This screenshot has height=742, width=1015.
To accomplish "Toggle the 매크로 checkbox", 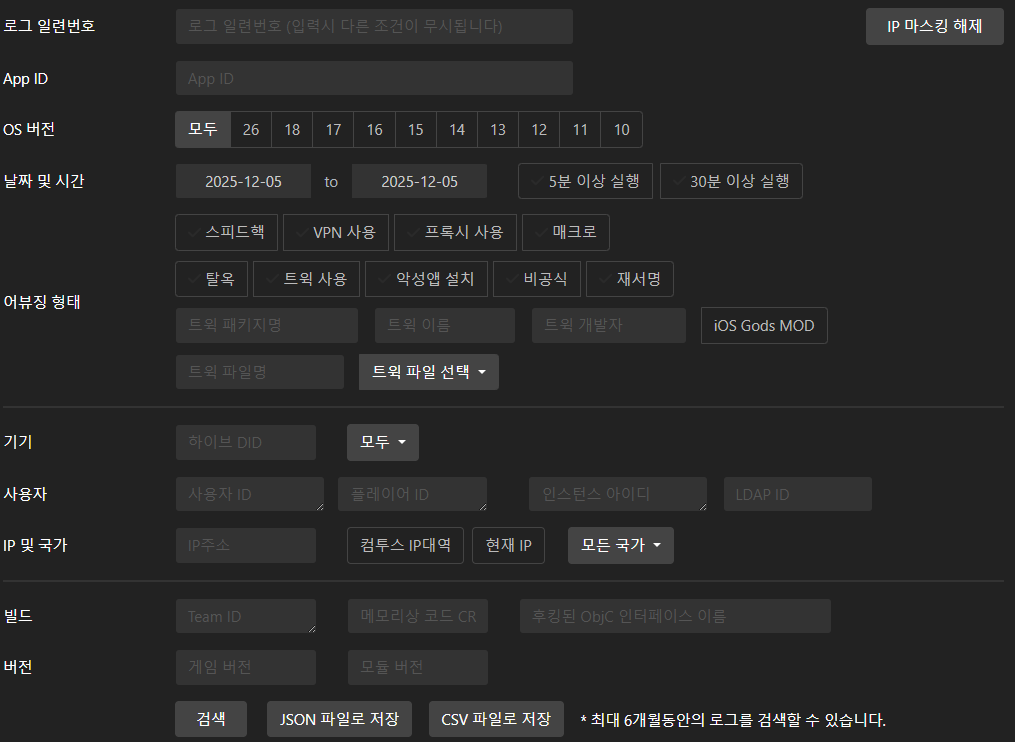I will coord(565,232).
